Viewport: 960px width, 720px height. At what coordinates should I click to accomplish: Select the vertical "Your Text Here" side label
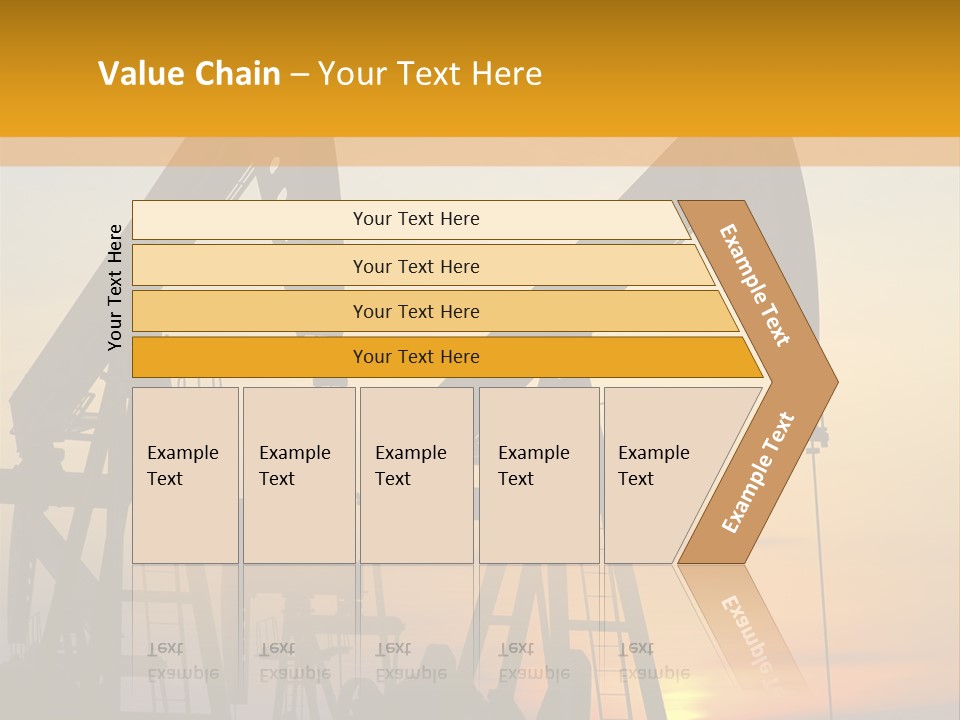(x=115, y=287)
